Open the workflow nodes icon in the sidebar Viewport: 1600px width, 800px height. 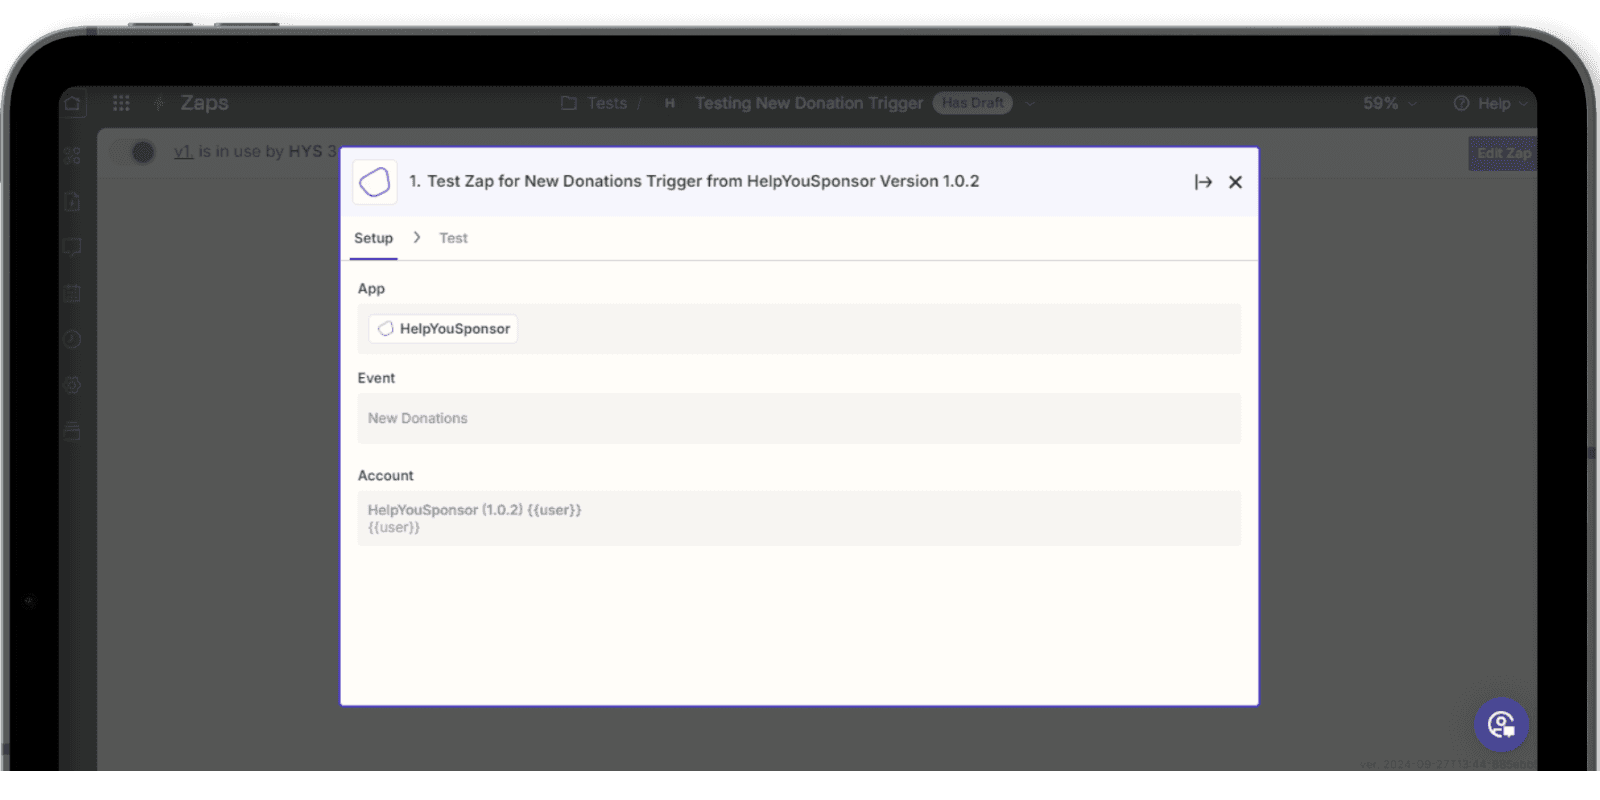point(72,155)
